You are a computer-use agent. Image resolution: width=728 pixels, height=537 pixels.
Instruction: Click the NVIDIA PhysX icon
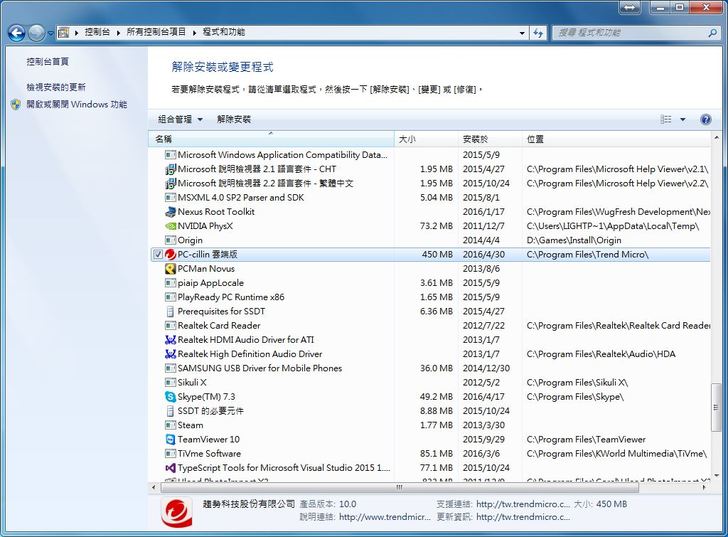(x=170, y=226)
